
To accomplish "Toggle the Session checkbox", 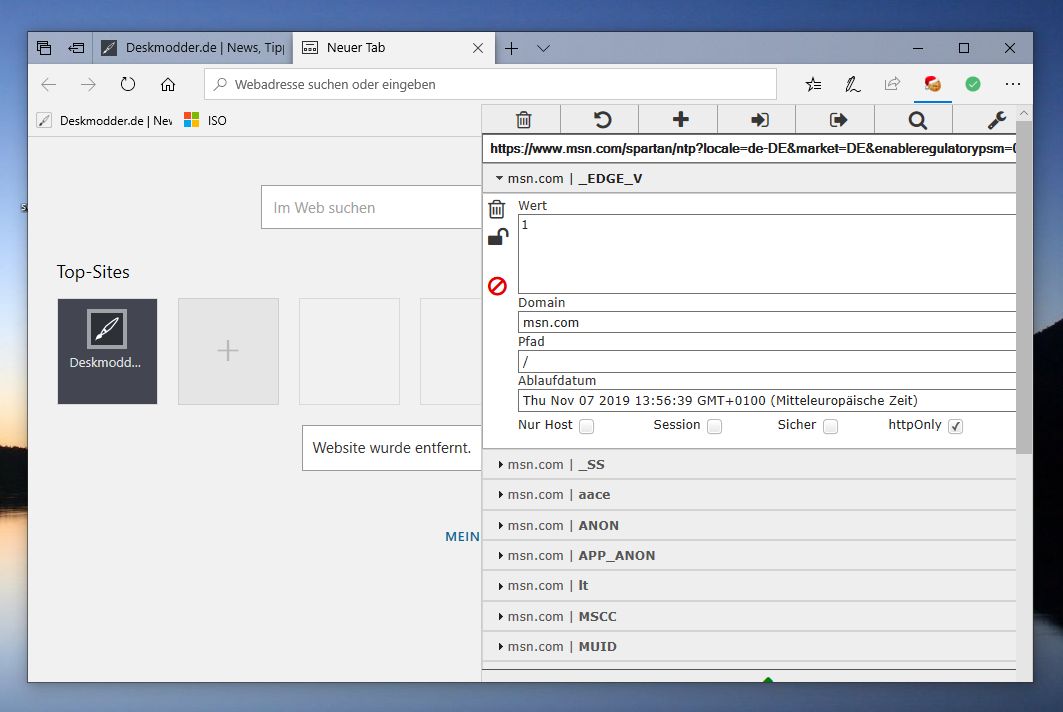I will click(x=714, y=426).
